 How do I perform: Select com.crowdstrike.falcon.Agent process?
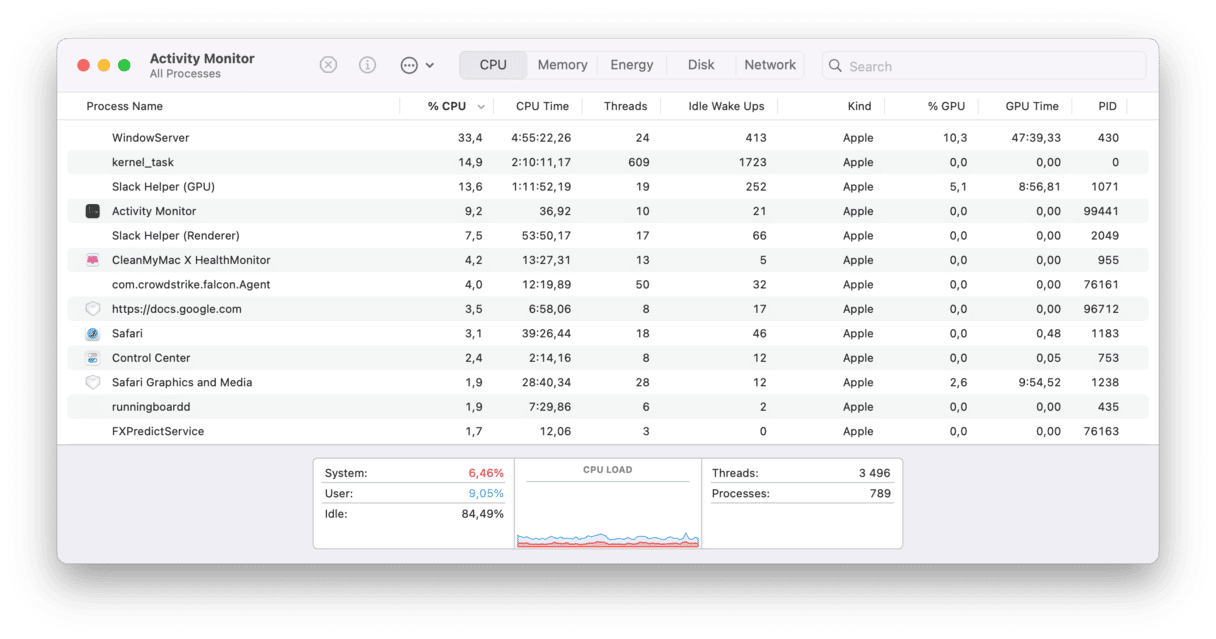pos(608,285)
